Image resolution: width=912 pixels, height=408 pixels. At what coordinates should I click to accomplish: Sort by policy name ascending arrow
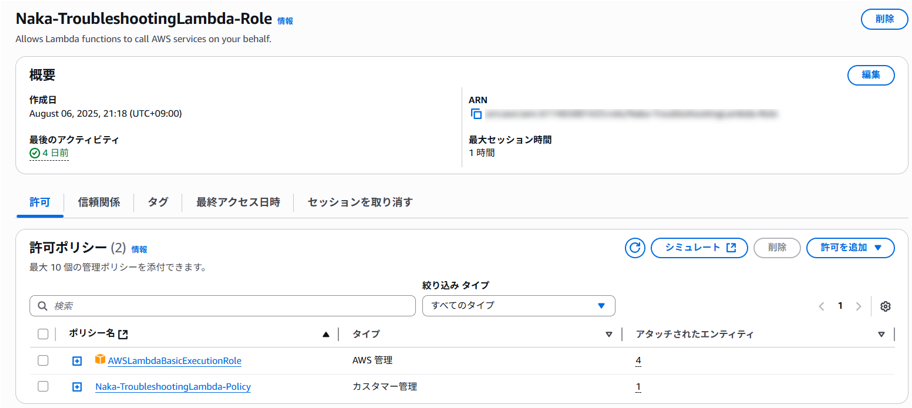click(326, 335)
